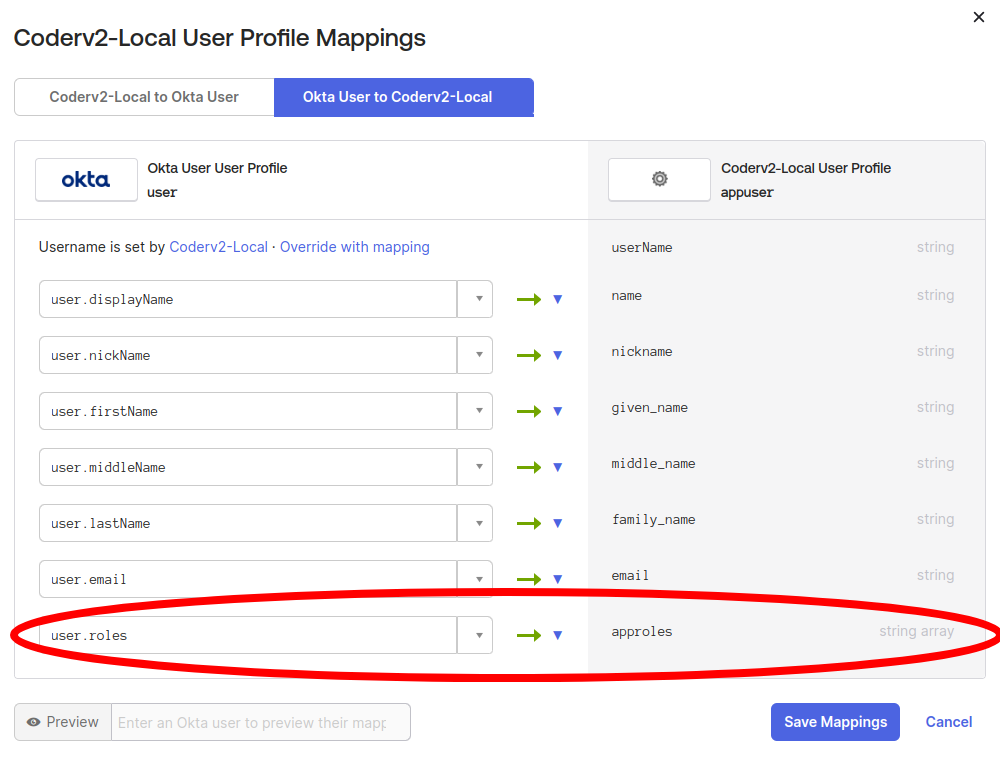Viewport: 1000px width, 772px height.
Task: Click the appuser profile variable text
Action: pos(747,193)
